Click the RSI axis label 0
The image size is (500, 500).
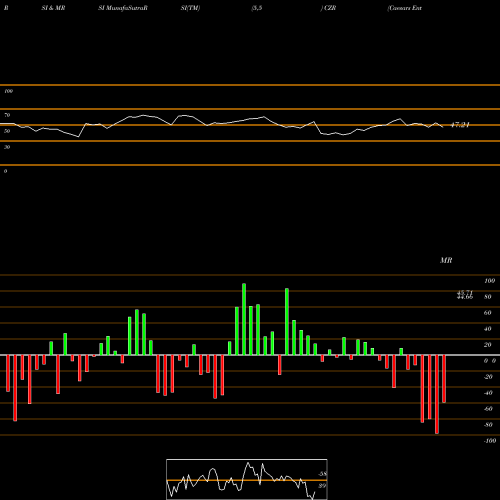pos(5,171)
